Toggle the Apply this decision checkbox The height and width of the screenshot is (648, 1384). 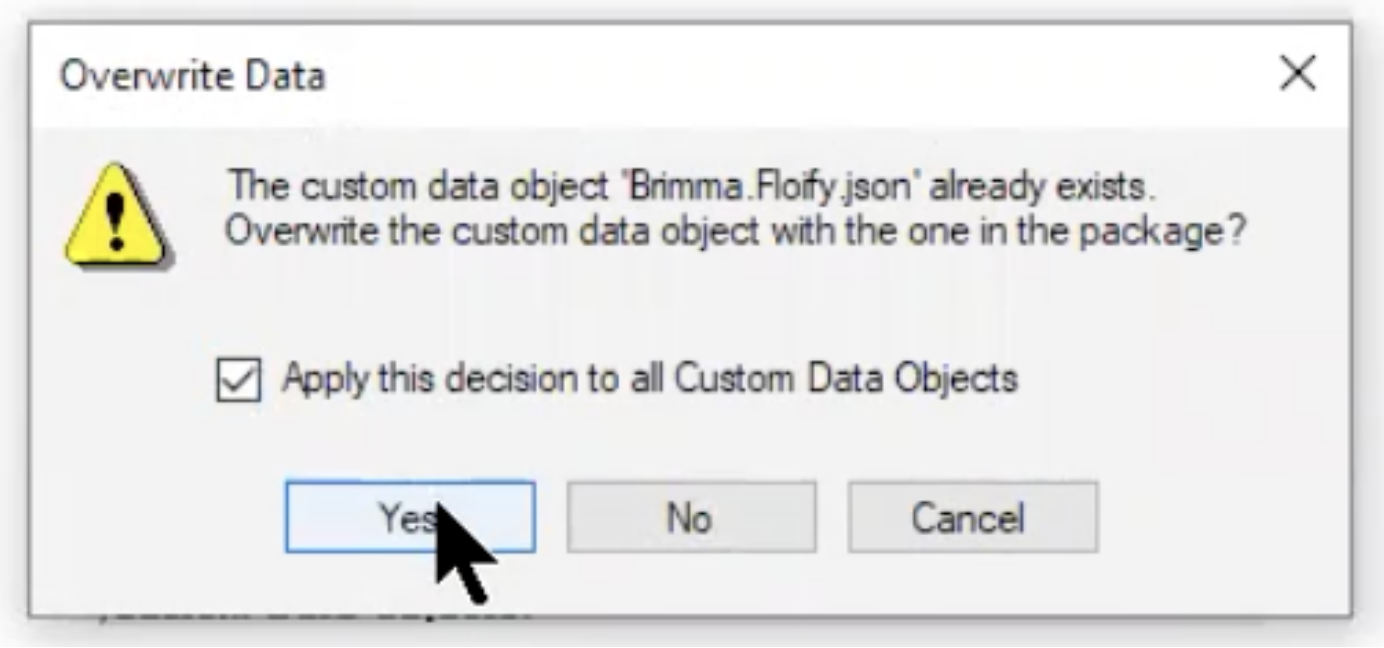238,380
